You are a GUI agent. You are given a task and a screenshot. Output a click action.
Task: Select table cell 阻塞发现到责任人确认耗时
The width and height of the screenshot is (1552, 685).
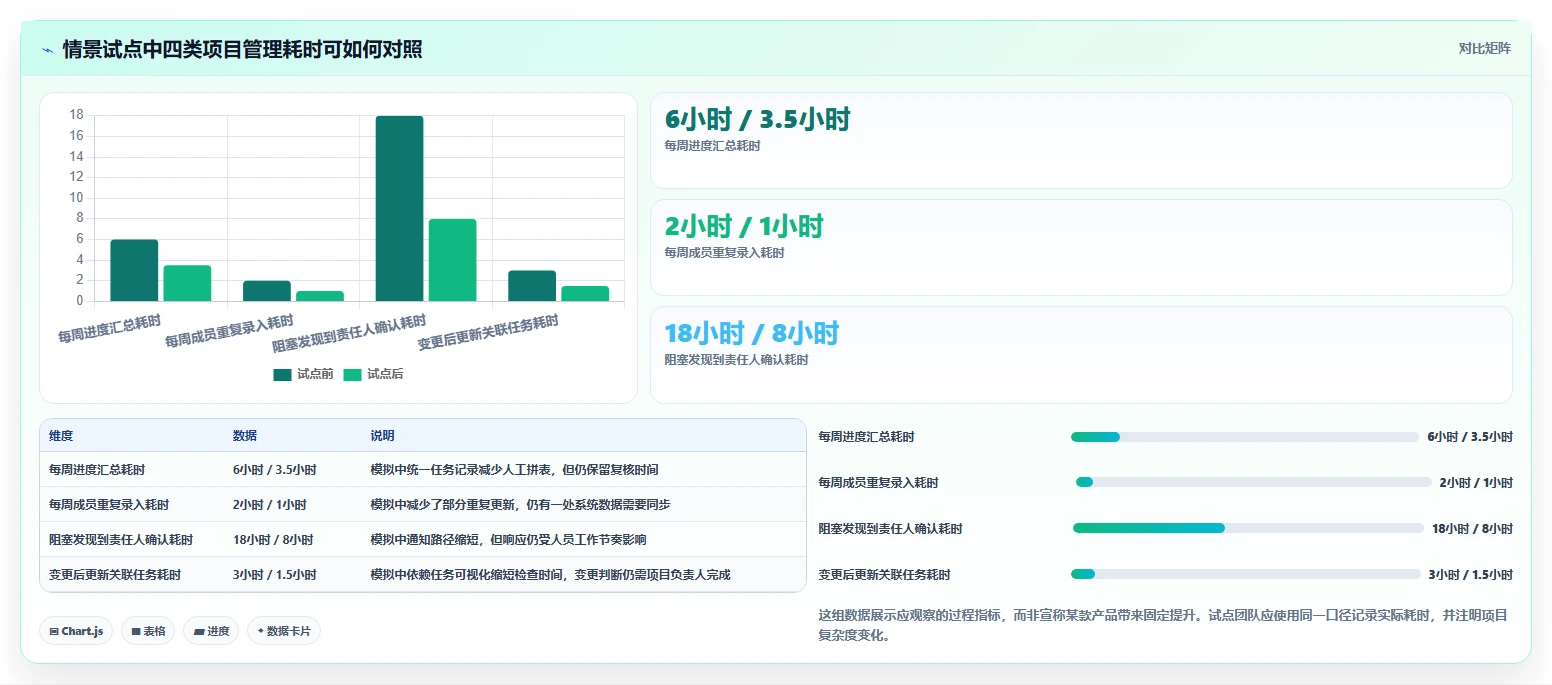[x=121, y=540]
